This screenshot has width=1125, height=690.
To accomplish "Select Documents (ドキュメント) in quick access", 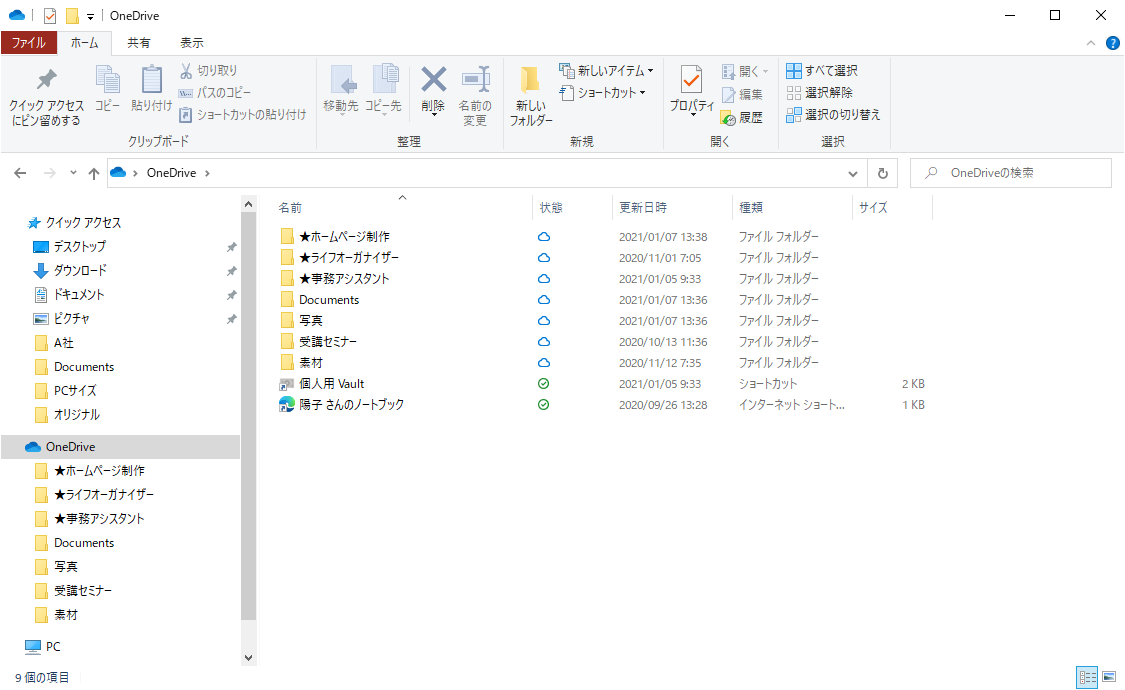I will click(x=79, y=295).
